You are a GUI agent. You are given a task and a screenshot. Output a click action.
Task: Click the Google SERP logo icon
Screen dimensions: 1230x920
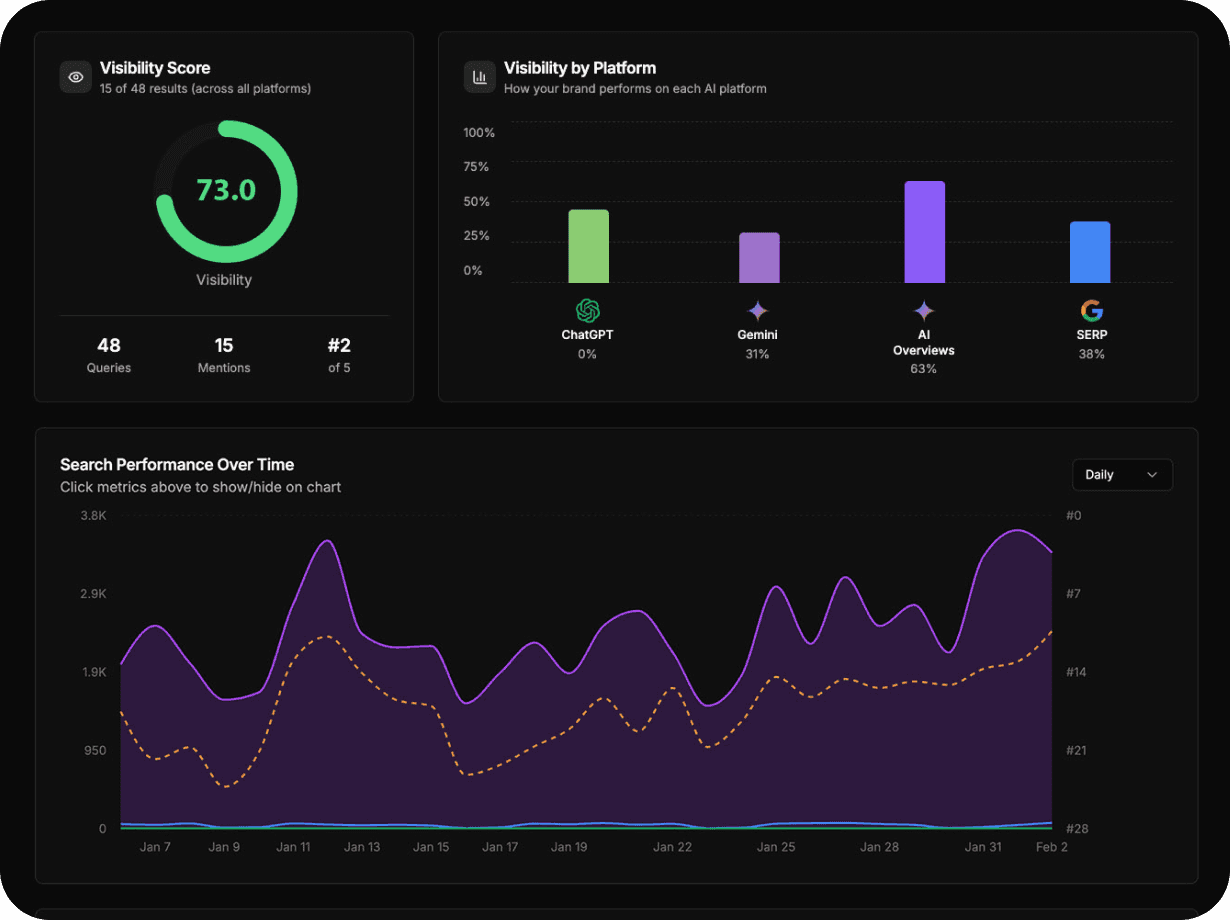click(1091, 311)
